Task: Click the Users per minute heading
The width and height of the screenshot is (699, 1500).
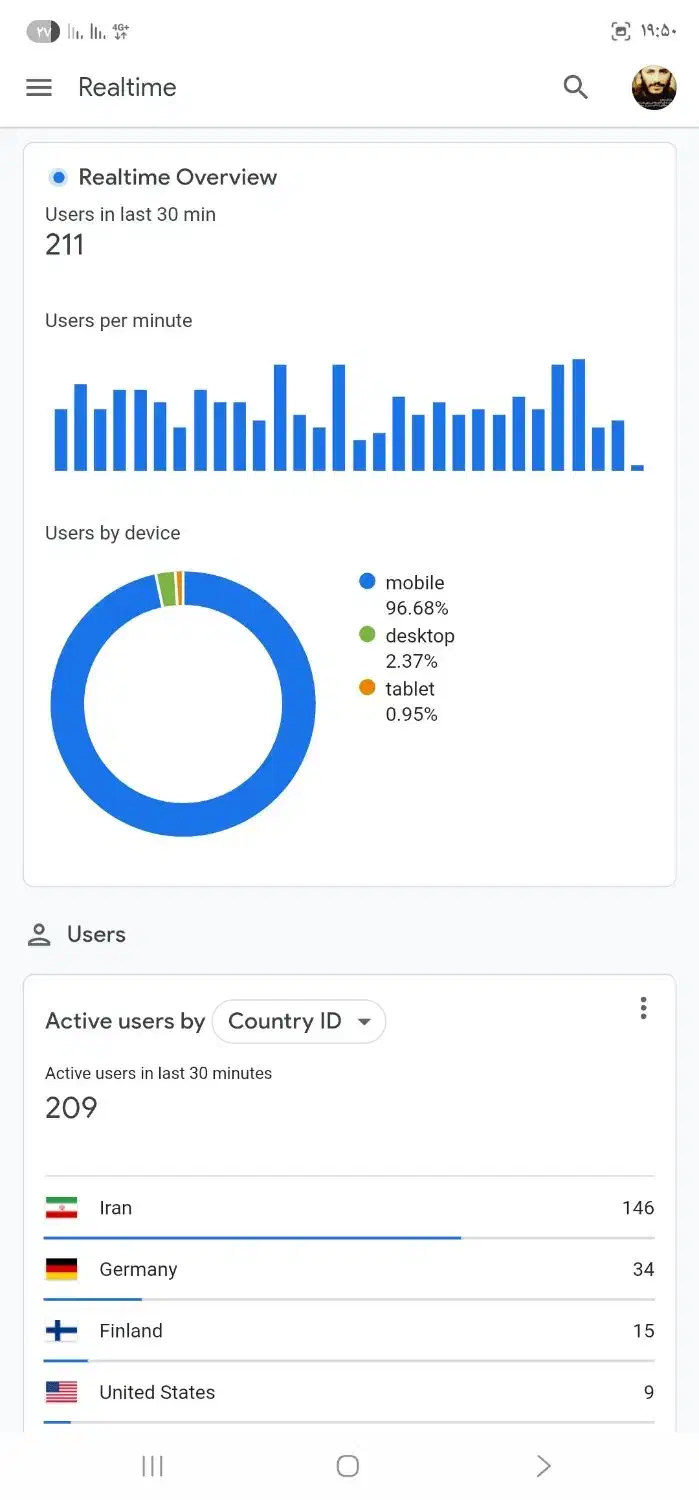Action: click(119, 321)
